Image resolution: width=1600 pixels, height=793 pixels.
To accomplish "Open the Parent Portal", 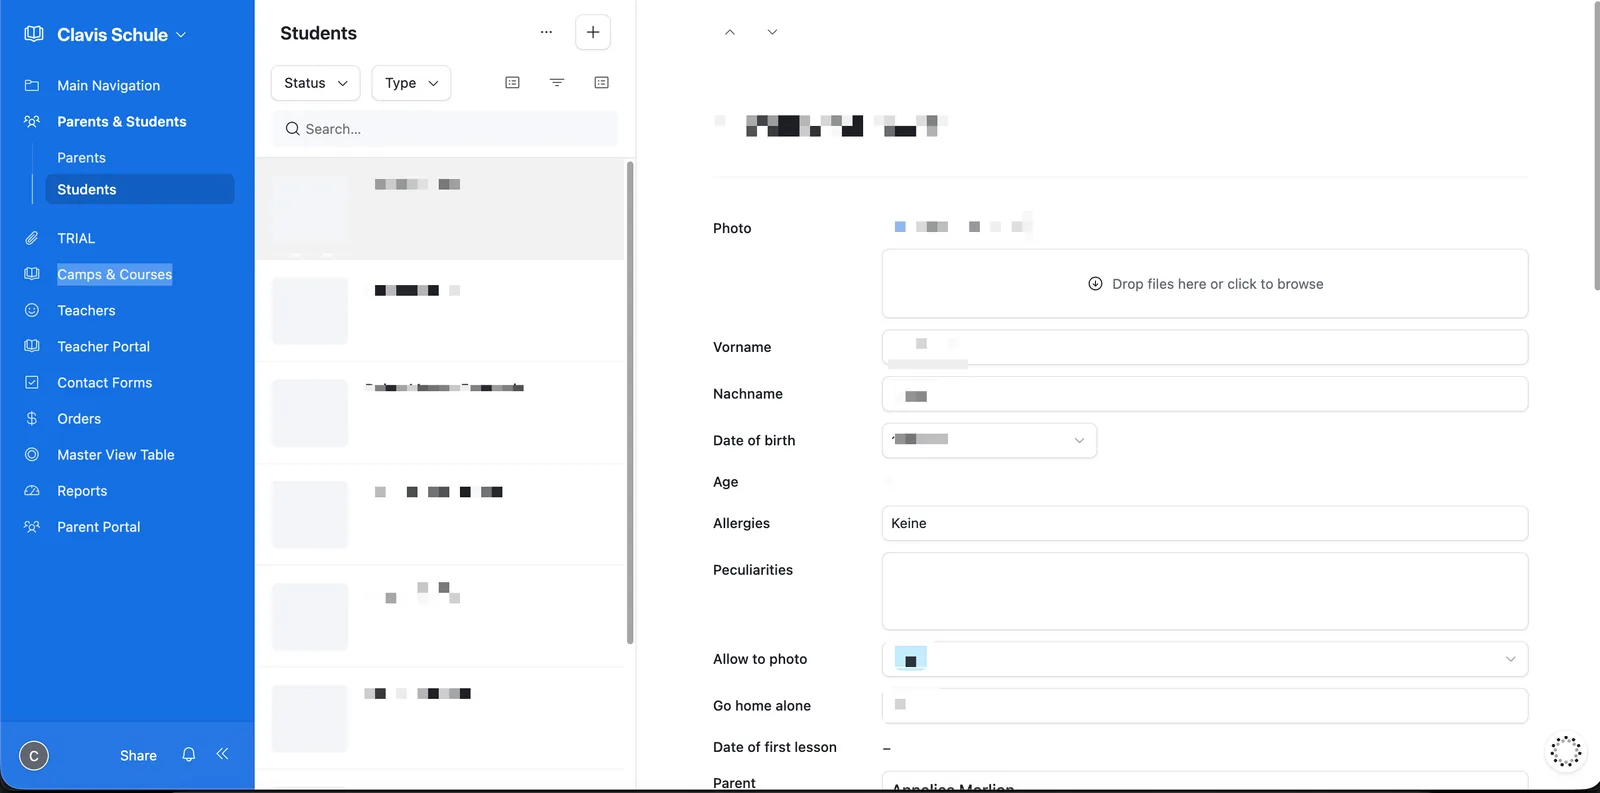I will coord(98,527).
